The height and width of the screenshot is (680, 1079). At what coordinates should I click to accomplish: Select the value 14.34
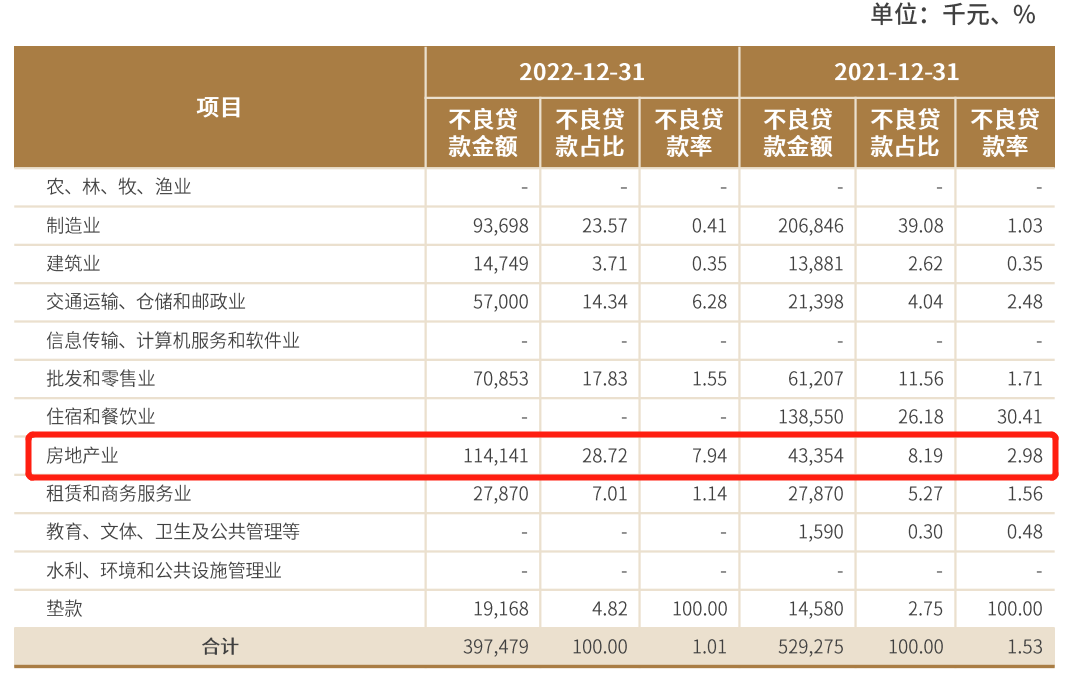click(x=604, y=301)
